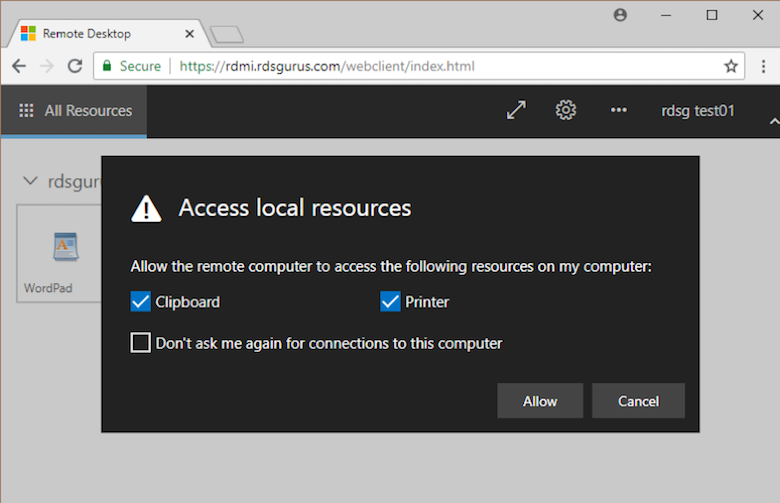Collapse the rdsgurus resource group chevron

pyautogui.click(x=29, y=181)
